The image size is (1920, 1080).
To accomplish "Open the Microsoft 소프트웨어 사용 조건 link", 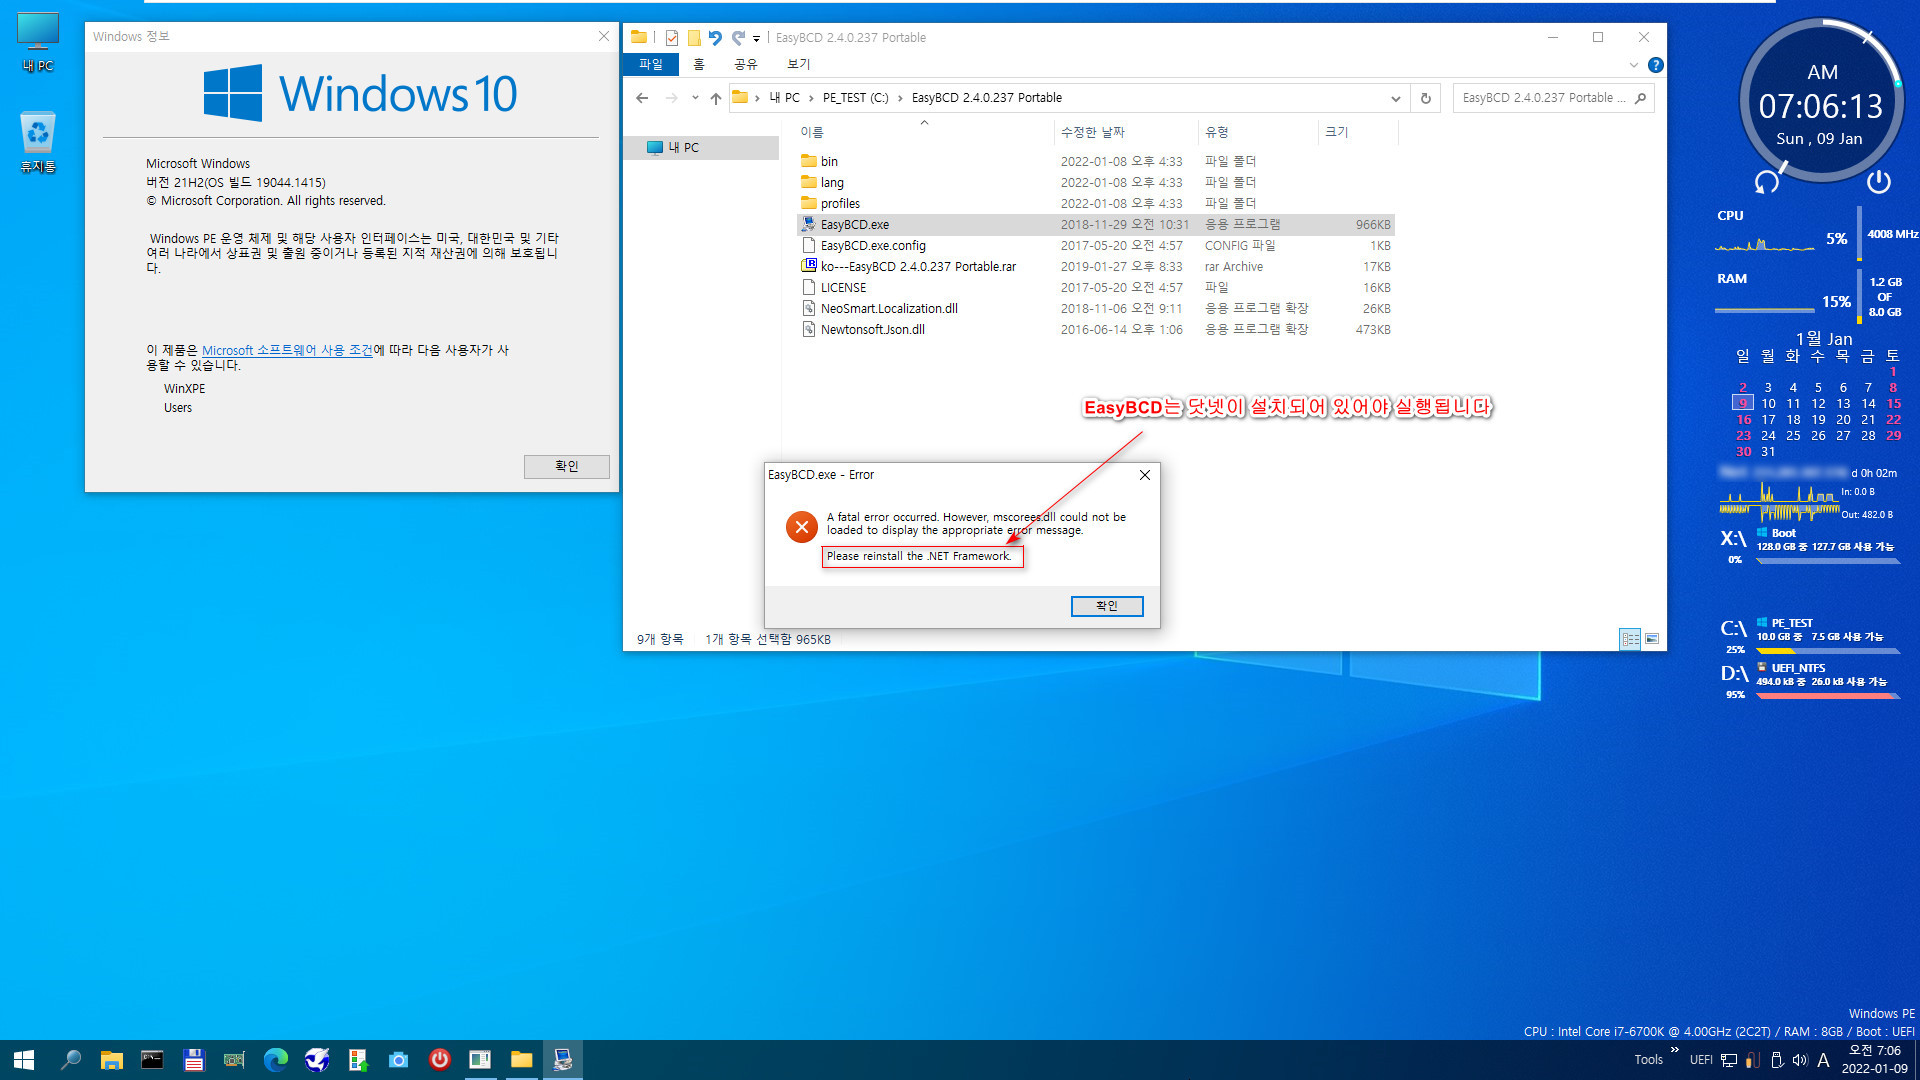I will click(287, 350).
